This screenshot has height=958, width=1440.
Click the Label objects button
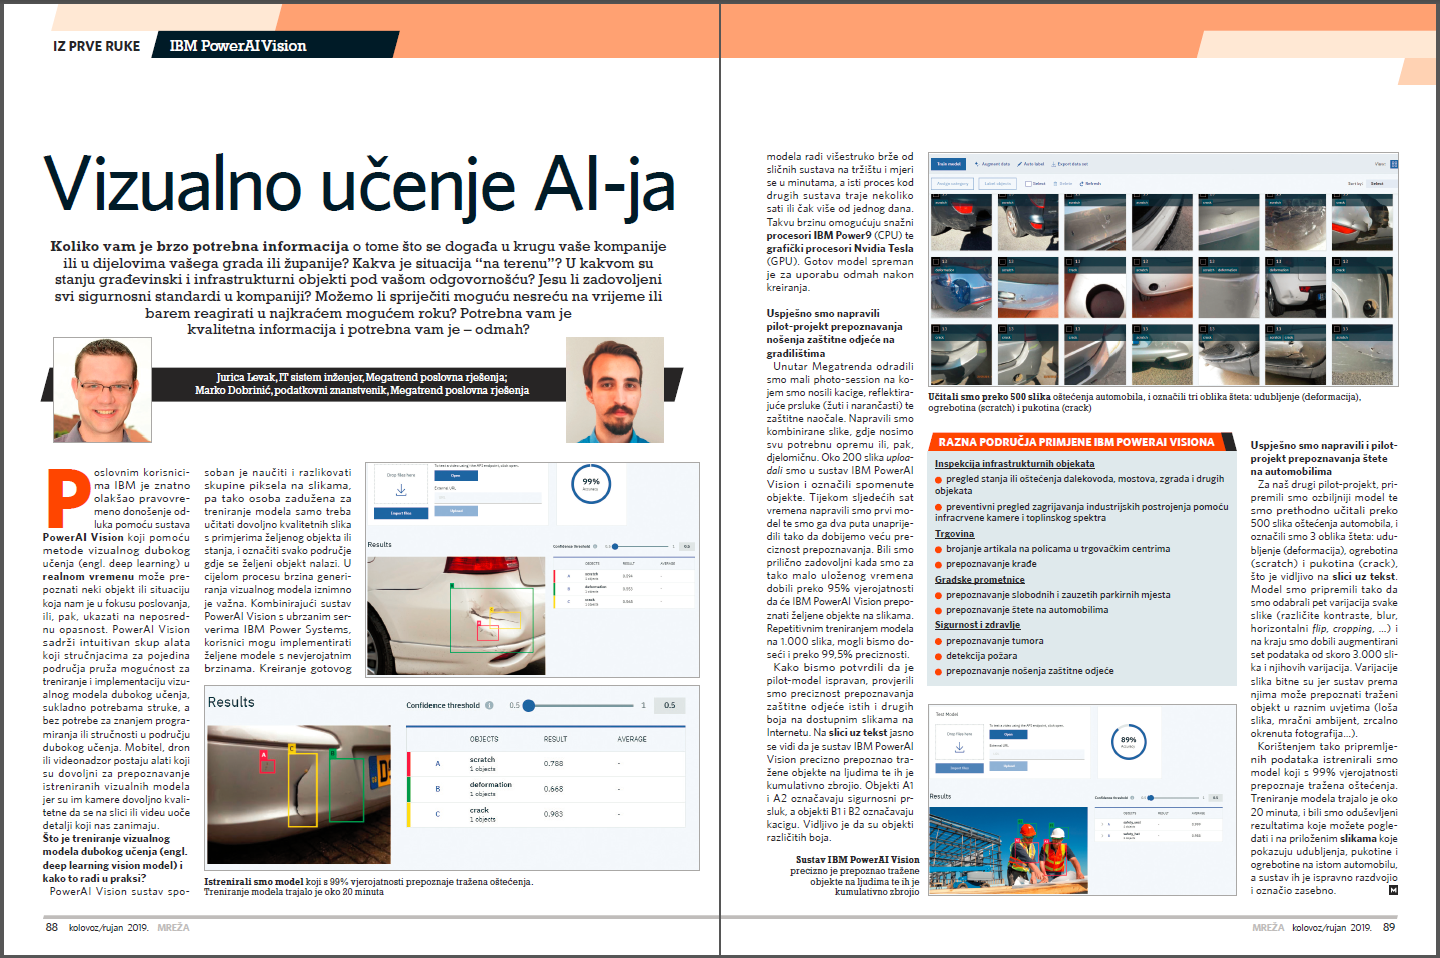click(997, 183)
